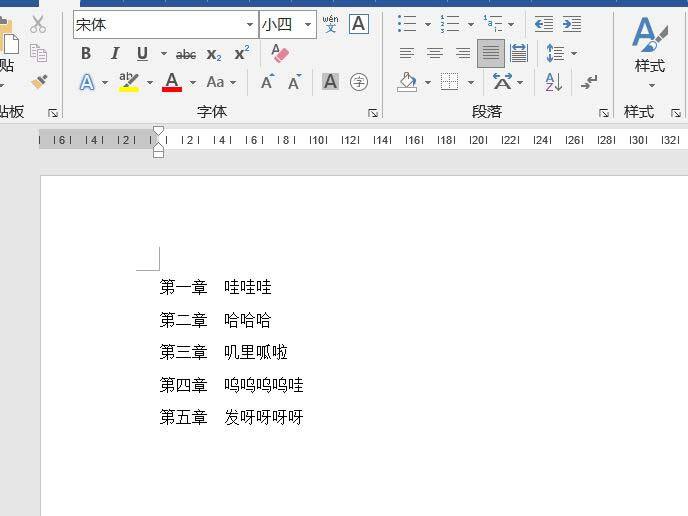This screenshot has width=688, height=516.
Task: Open Paragraph dialog launcher
Action: (604, 113)
